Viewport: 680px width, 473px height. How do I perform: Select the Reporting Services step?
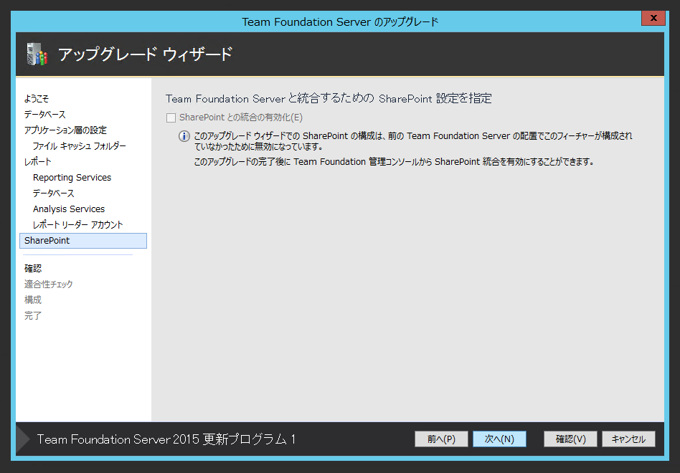tap(72, 177)
